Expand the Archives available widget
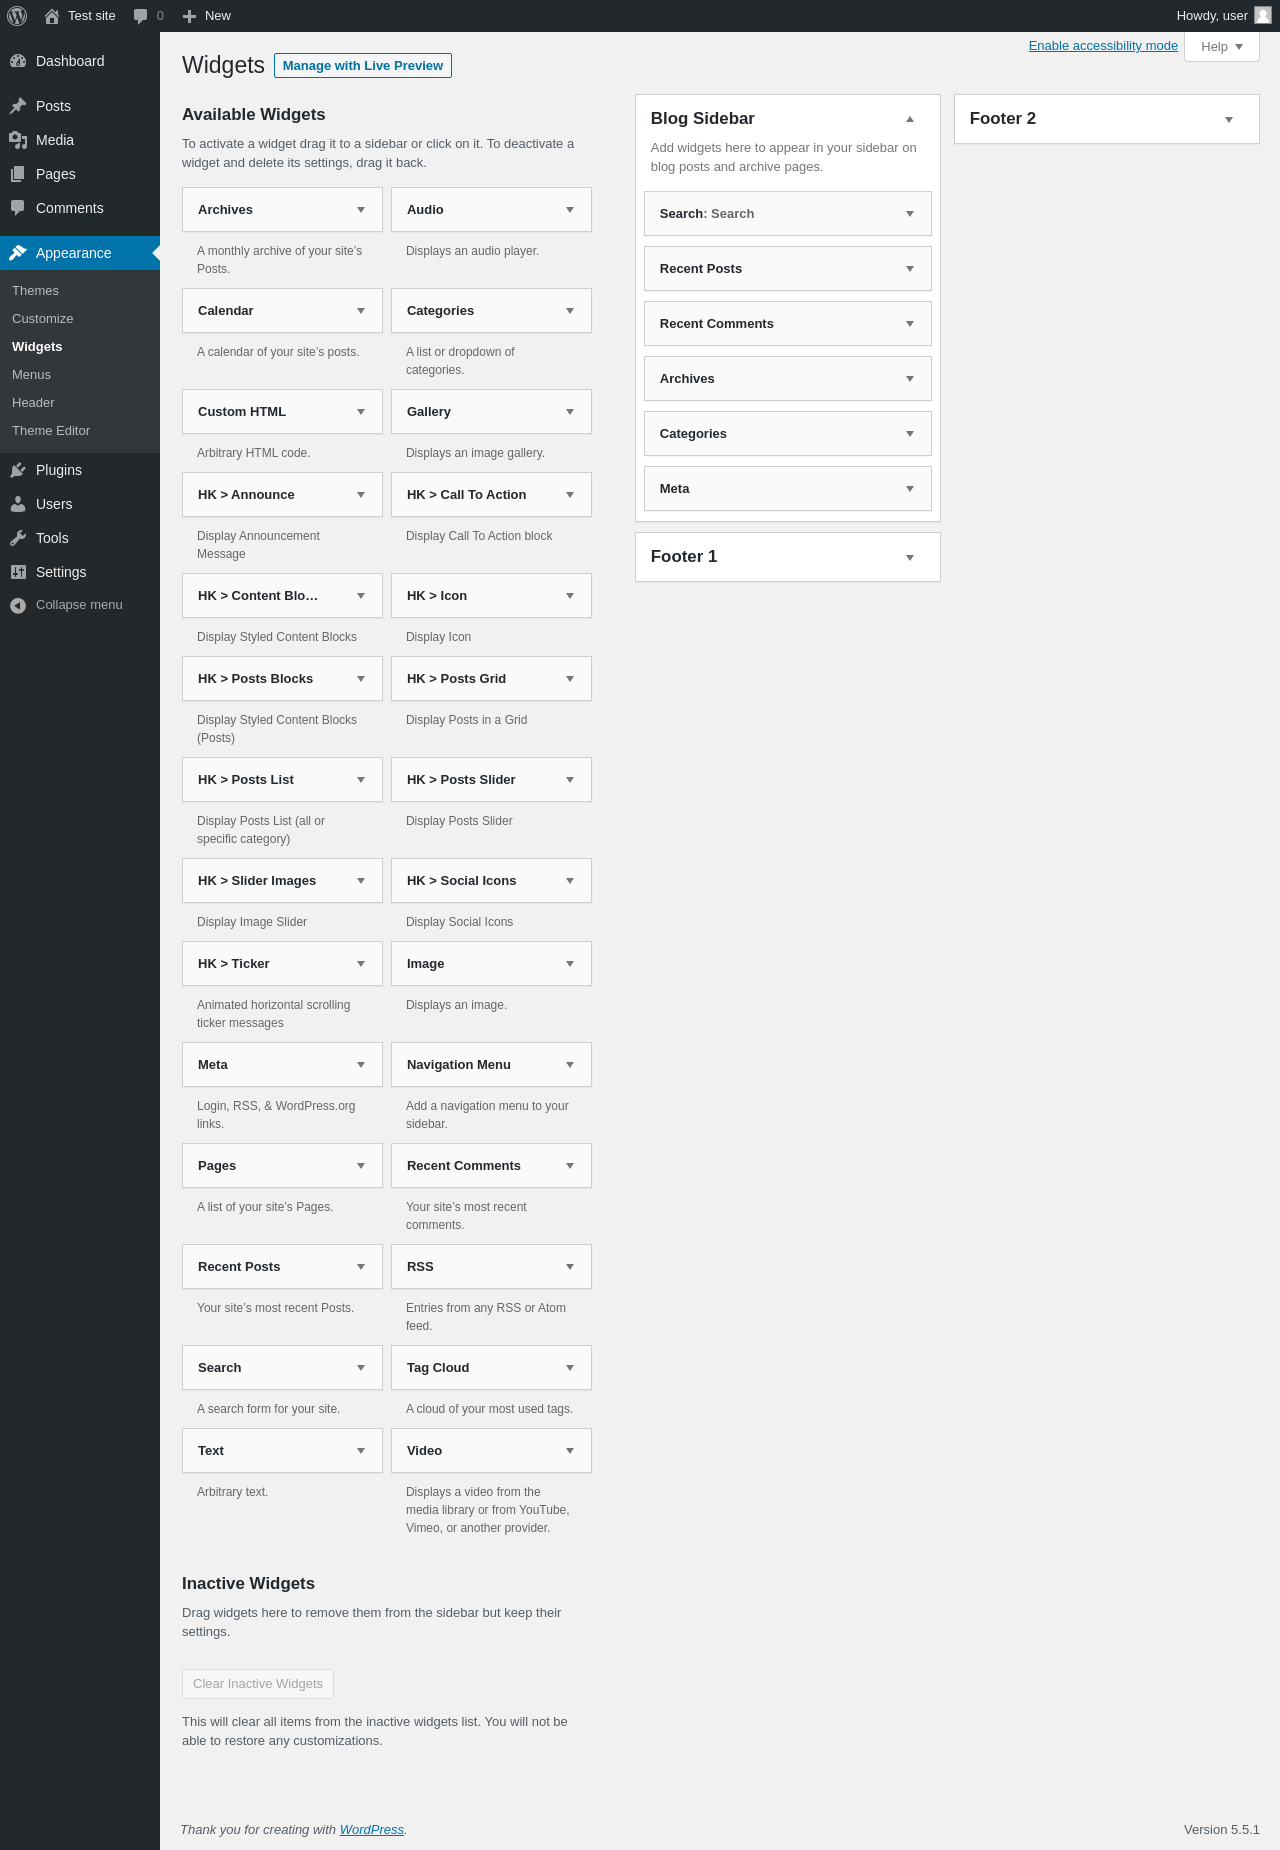The height and width of the screenshot is (1850, 1280). coord(361,210)
